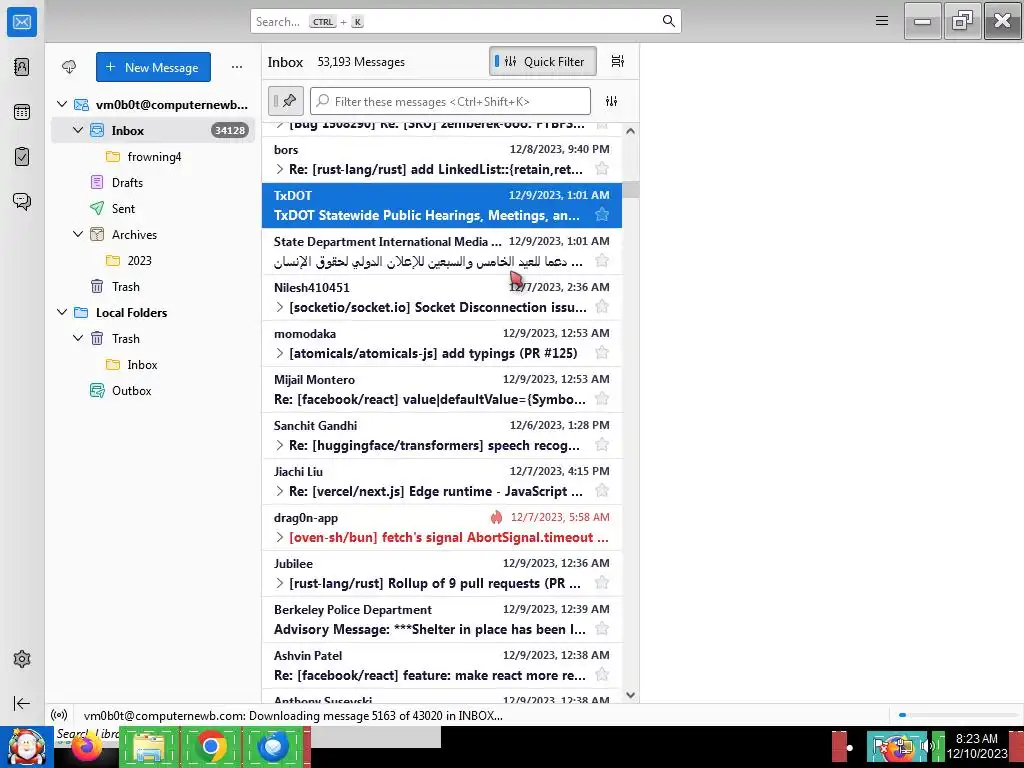The width and height of the screenshot is (1024, 768).
Task: Open the application hamburger menu
Action: click(x=882, y=21)
